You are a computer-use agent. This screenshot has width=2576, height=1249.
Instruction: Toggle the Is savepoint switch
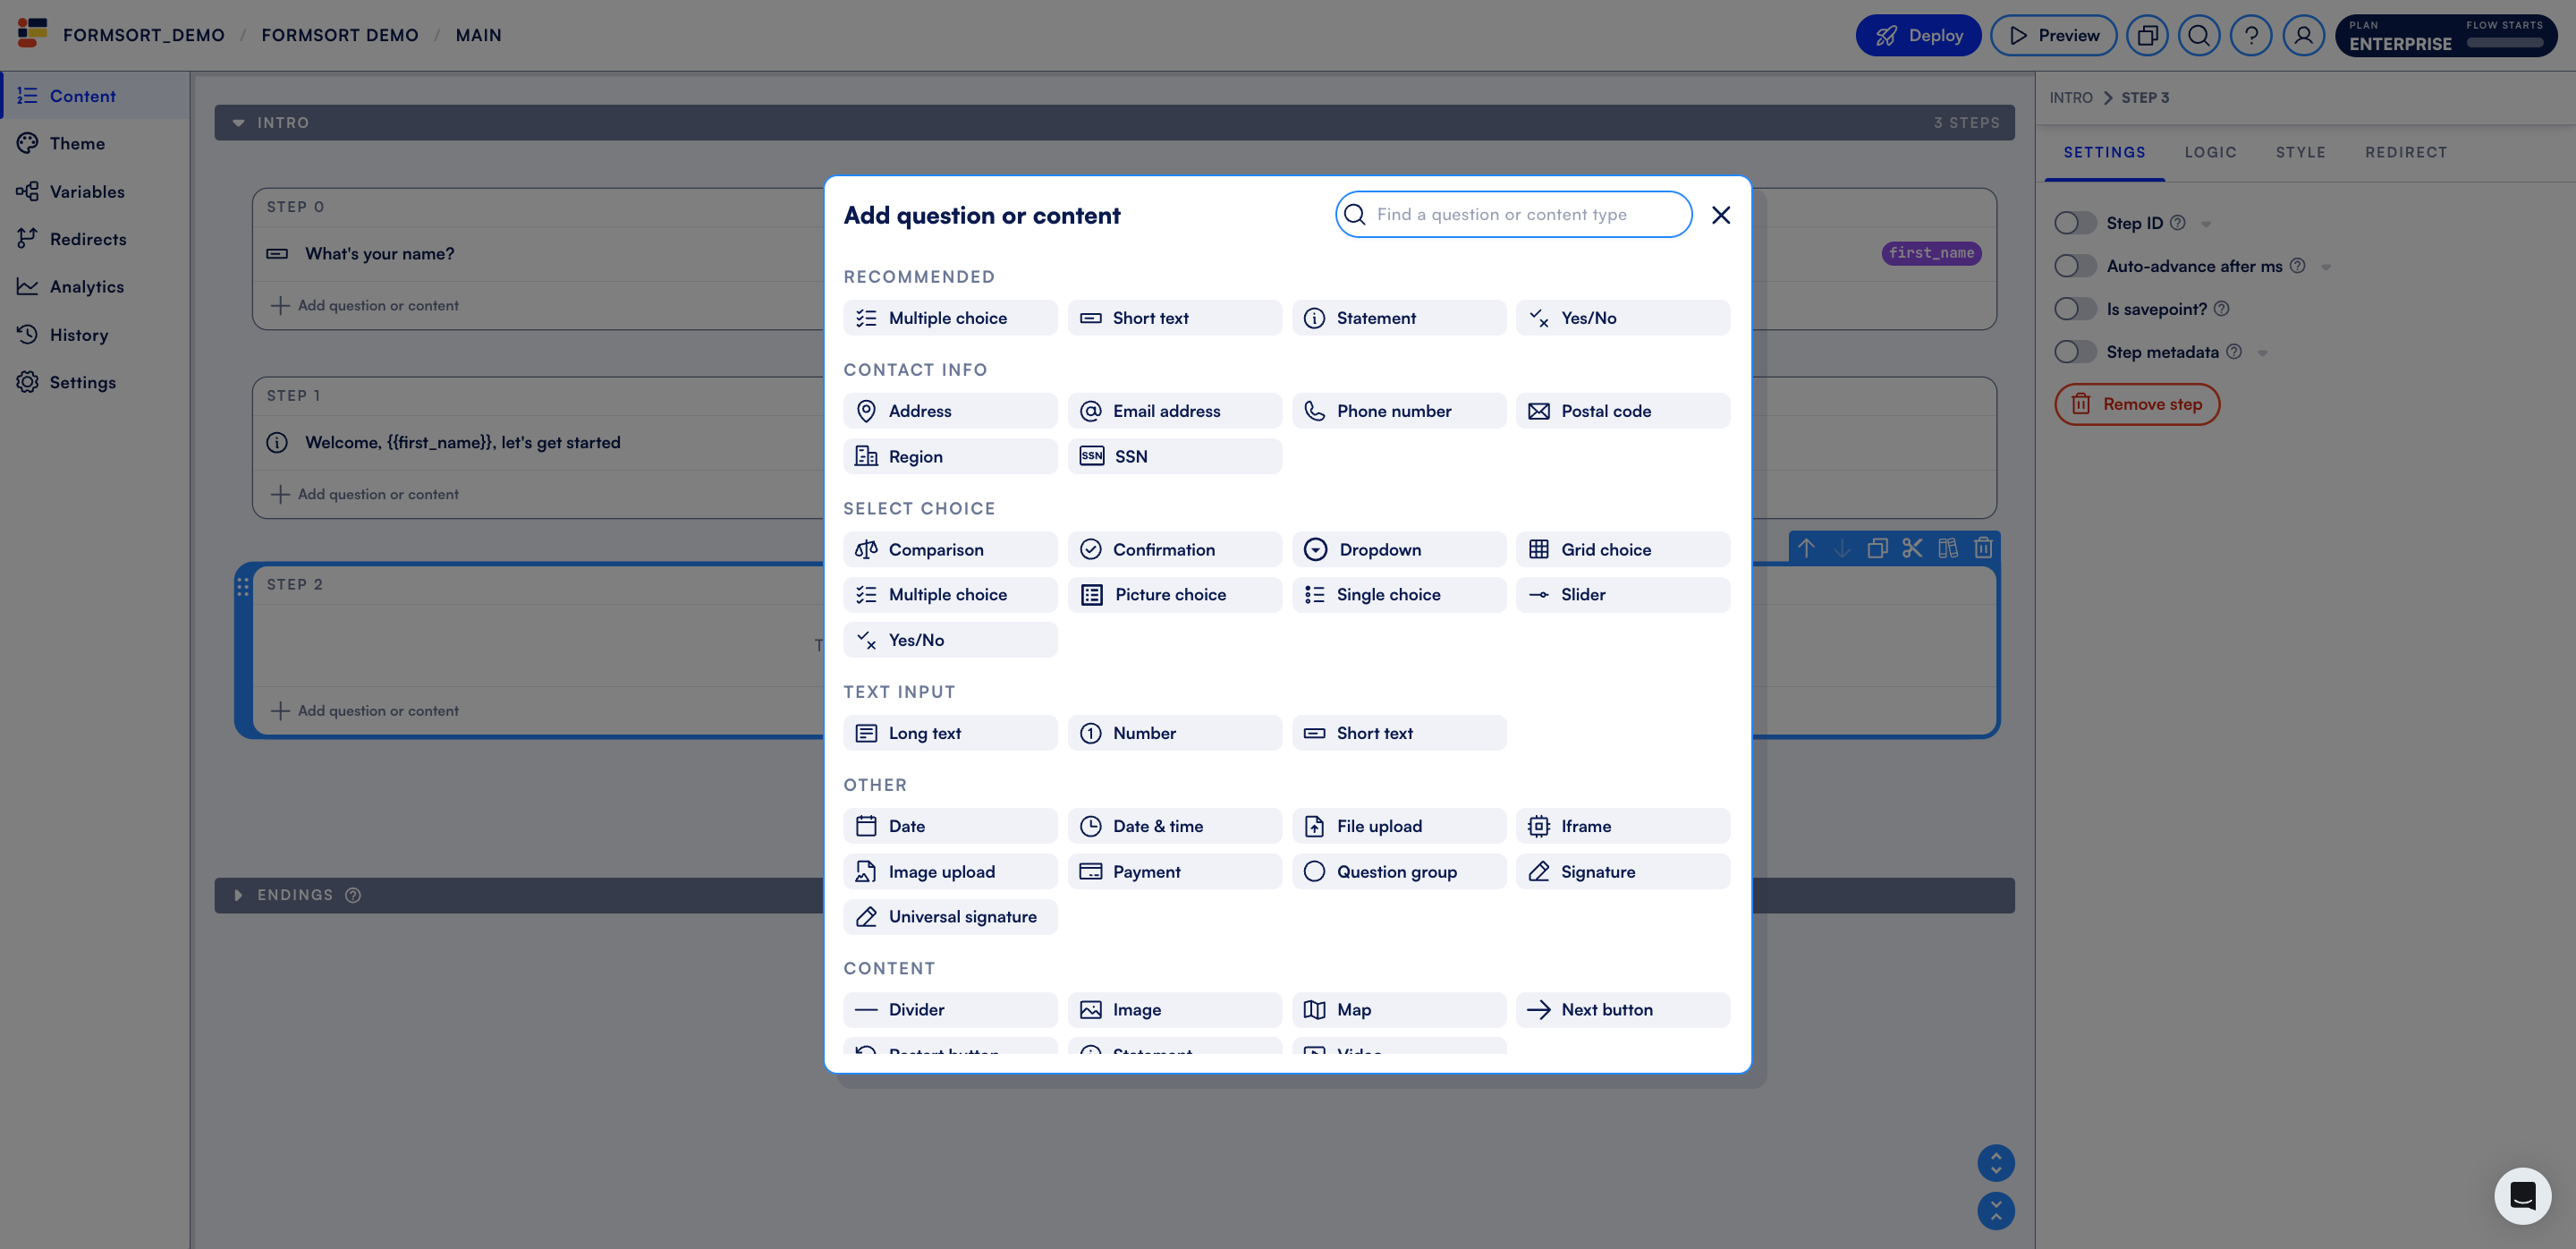coord(2075,309)
